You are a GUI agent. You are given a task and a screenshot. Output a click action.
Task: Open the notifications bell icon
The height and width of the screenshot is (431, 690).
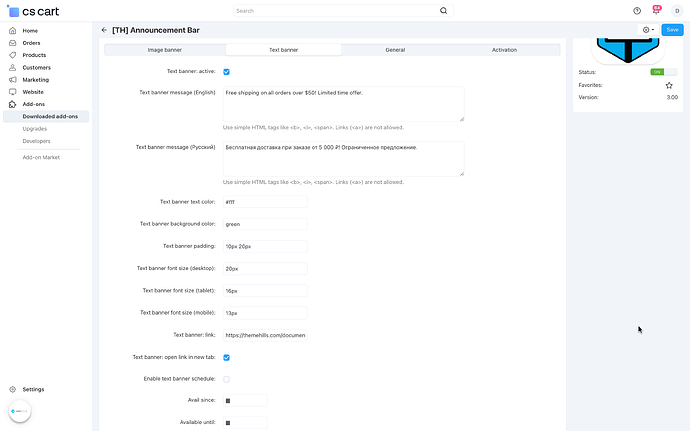[656, 11]
